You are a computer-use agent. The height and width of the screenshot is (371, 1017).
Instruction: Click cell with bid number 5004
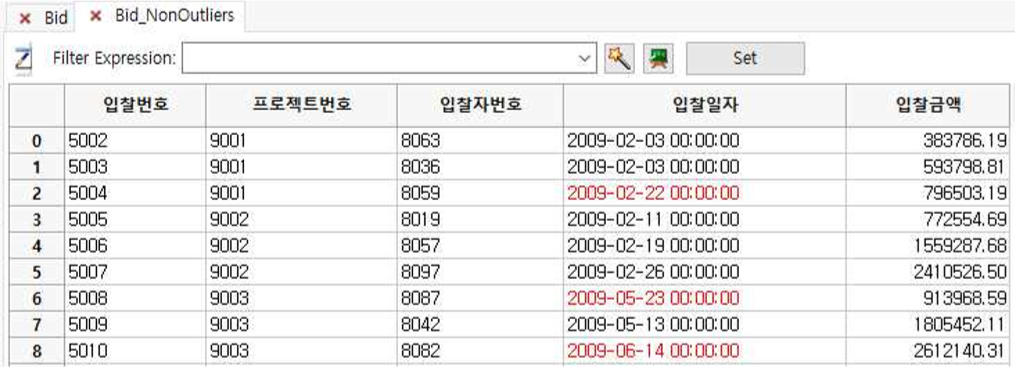tap(135, 193)
